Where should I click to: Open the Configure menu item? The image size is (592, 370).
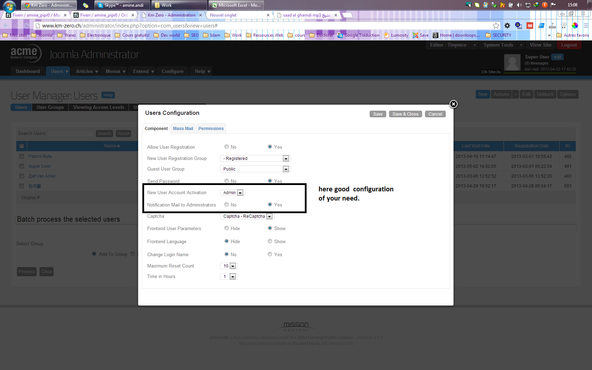tap(173, 71)
